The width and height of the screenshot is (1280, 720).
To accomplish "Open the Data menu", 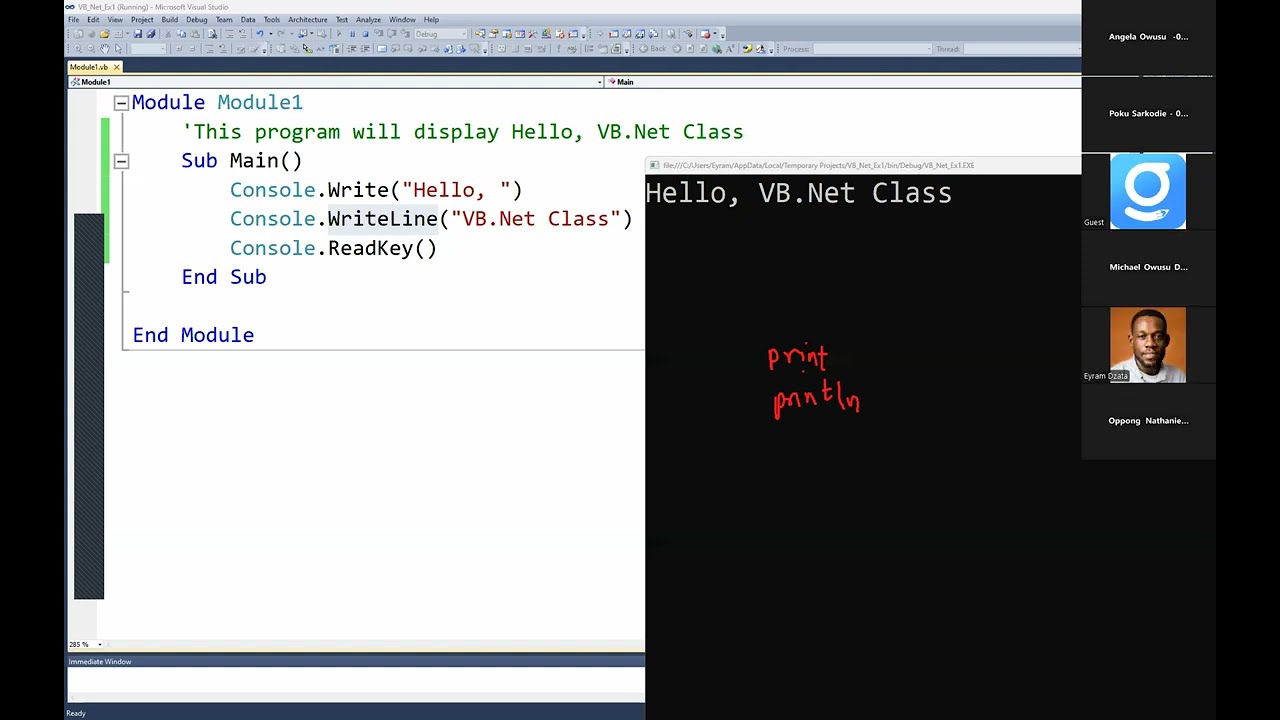I will [x=248, y=20].
